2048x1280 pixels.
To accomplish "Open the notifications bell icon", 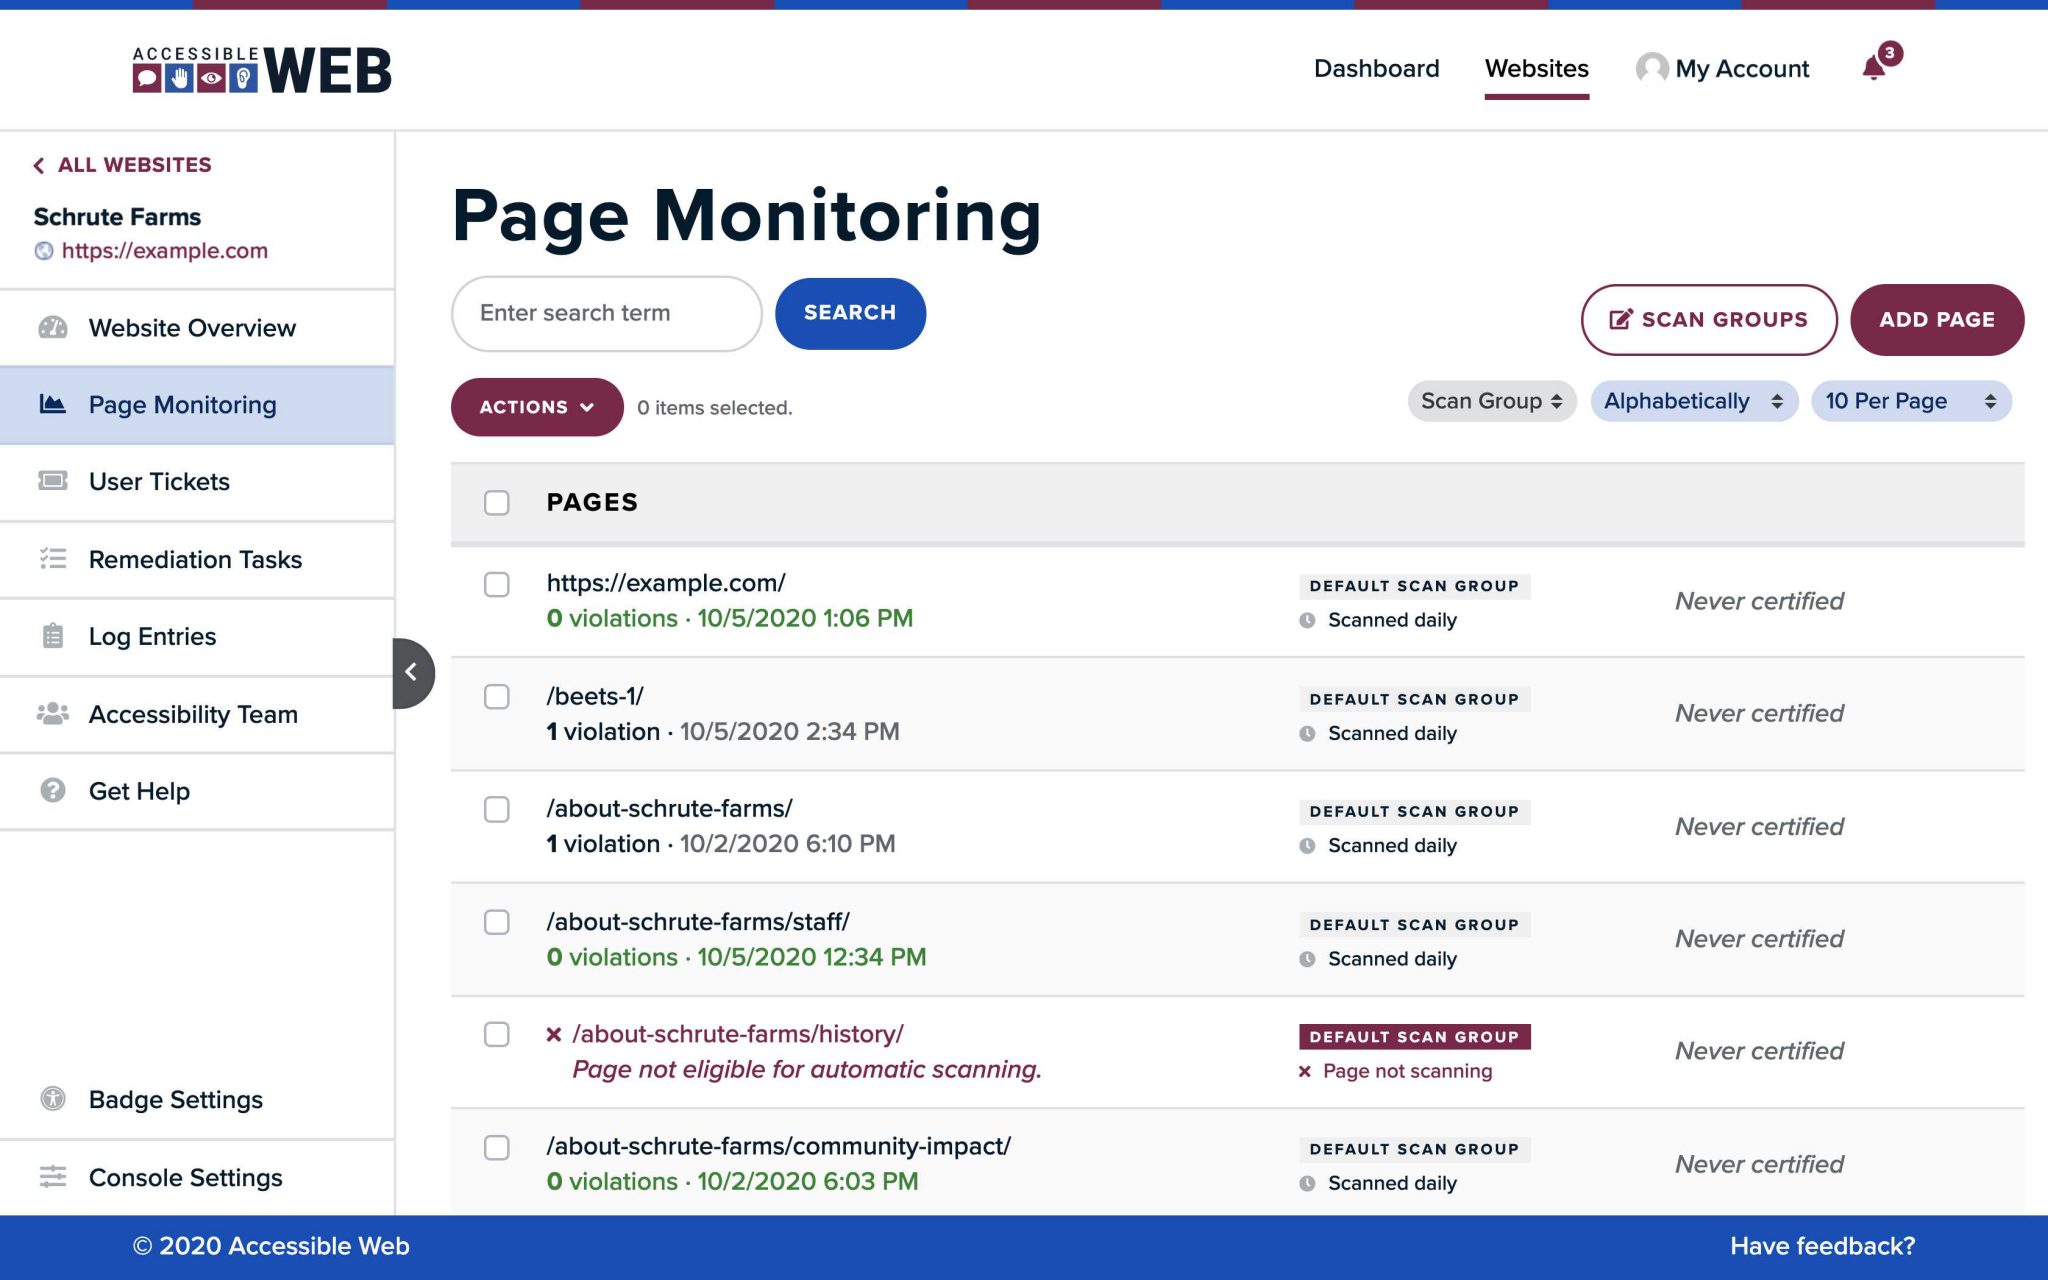I will pyautogui.click(x=1873, y=68).
